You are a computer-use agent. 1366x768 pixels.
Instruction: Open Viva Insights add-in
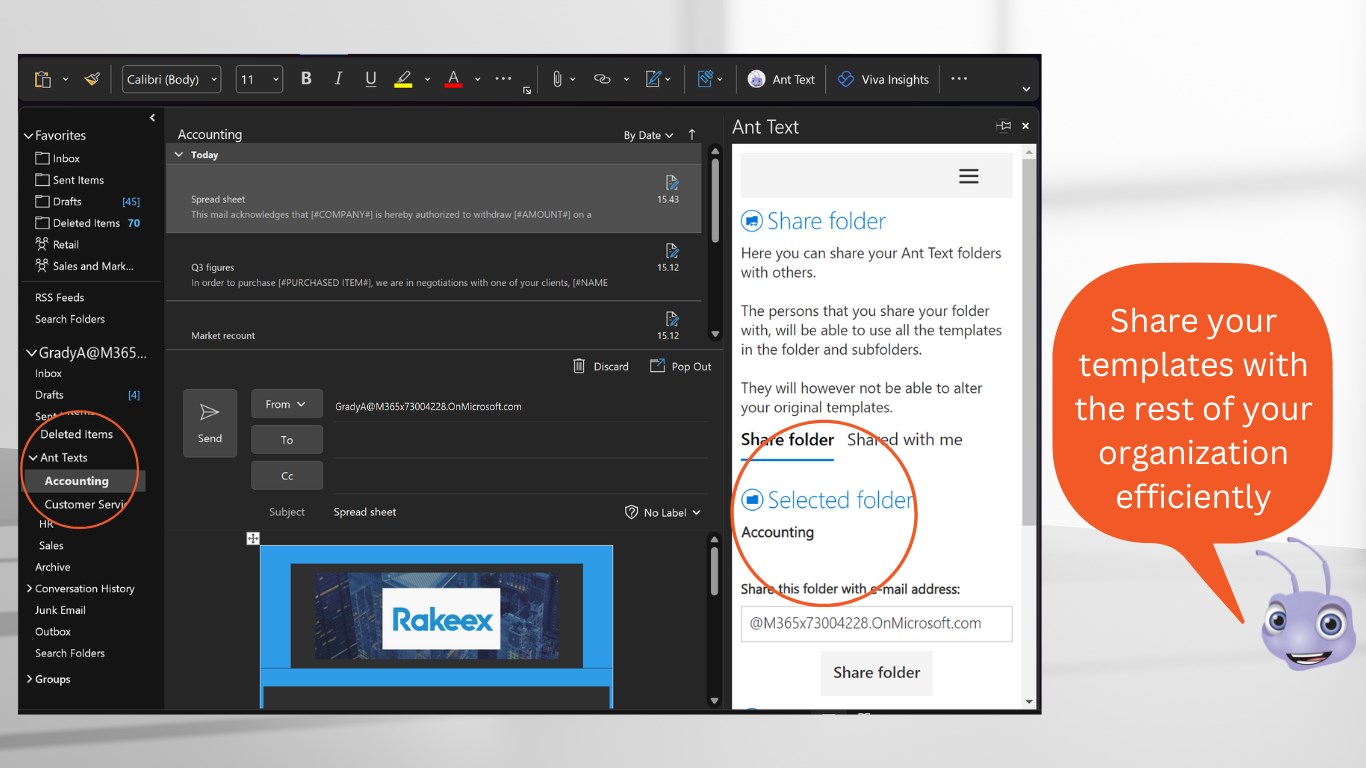coord(883,79)
